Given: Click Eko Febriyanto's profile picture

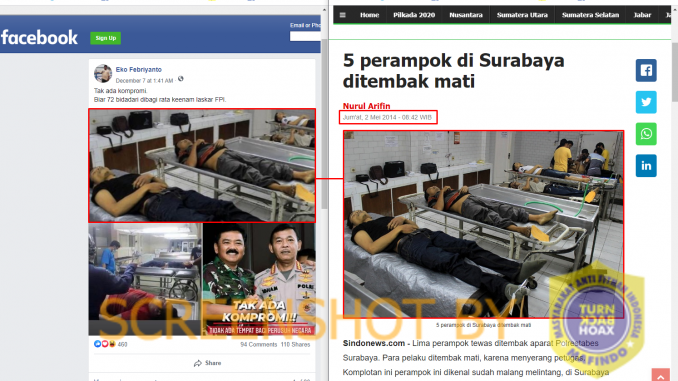Looking at the screenshot, I should [x=103, y=74].
